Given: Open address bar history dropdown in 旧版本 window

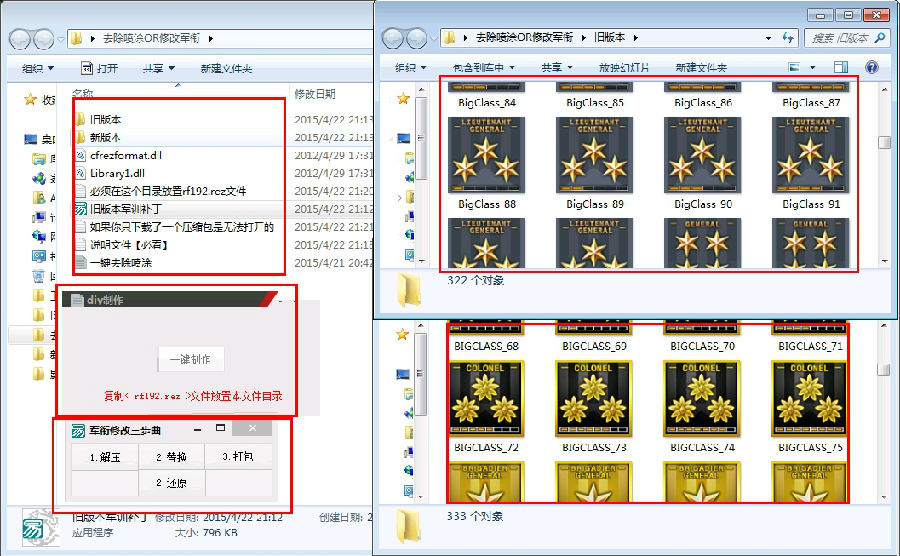Looking at the screenshot, I should [x=768, y=38].
